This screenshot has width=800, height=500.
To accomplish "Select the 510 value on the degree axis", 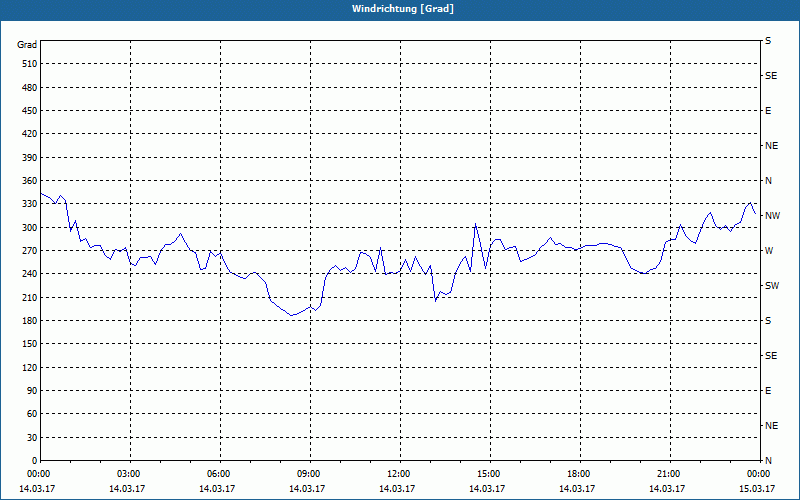I will coord(29,64).
